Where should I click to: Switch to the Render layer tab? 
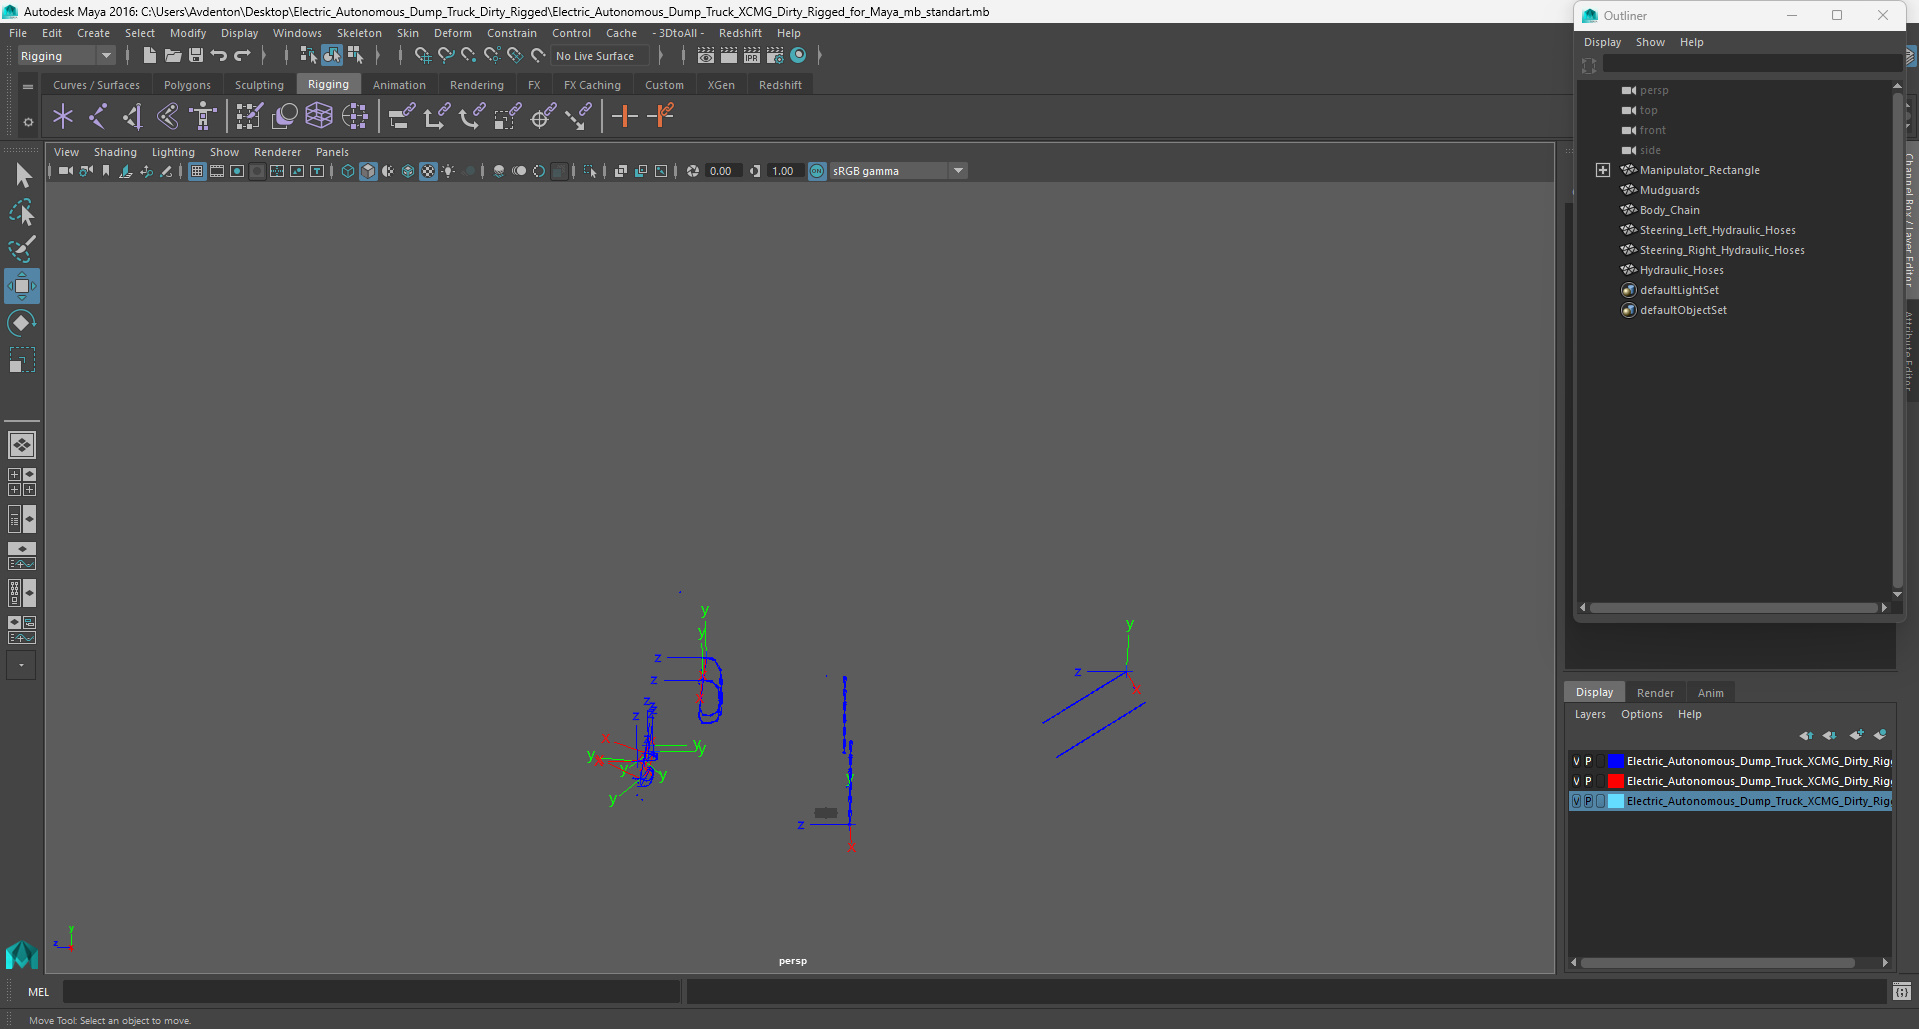click(1655, 693)
